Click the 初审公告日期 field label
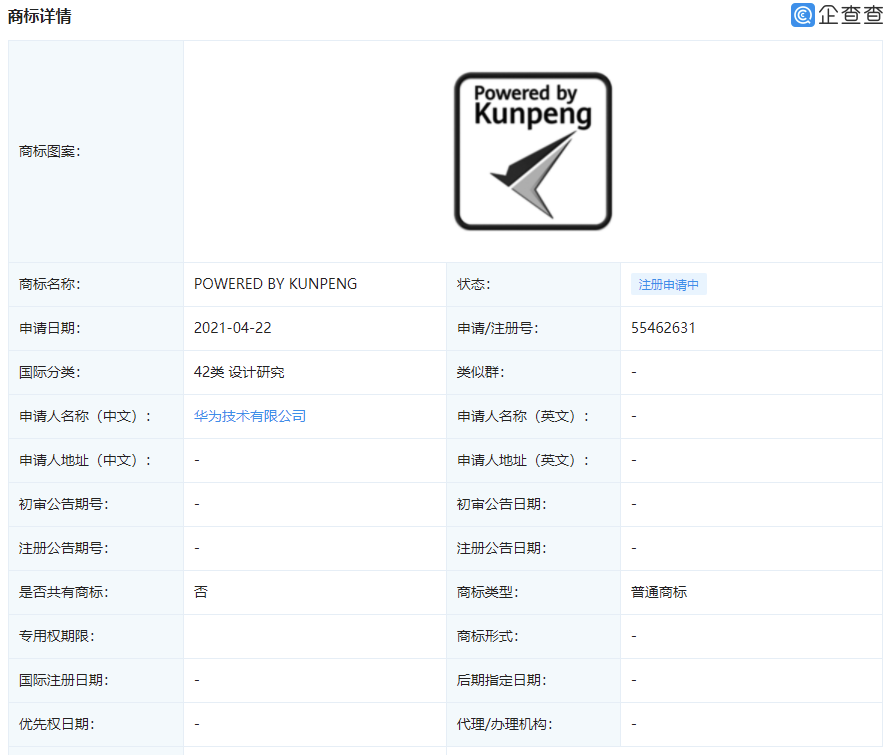The height and width of the screenshot is (755, 888). point(501,504)
